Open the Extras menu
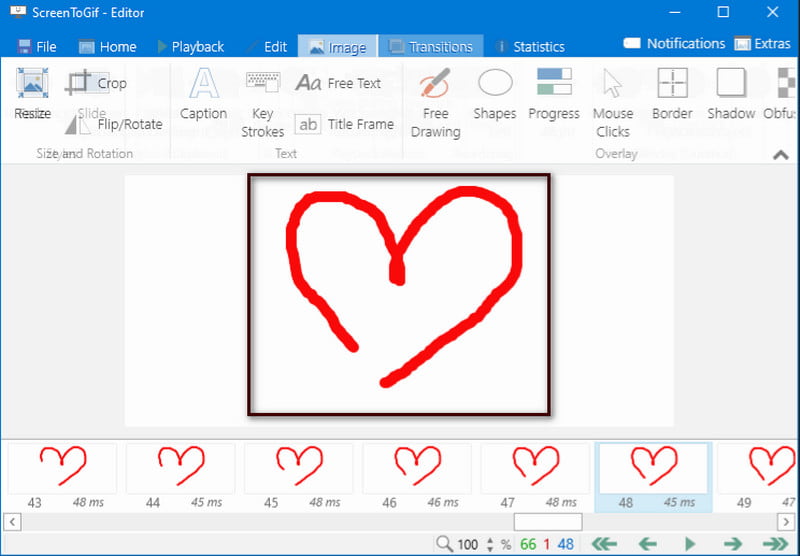800x556 pixels. [762, 44]
